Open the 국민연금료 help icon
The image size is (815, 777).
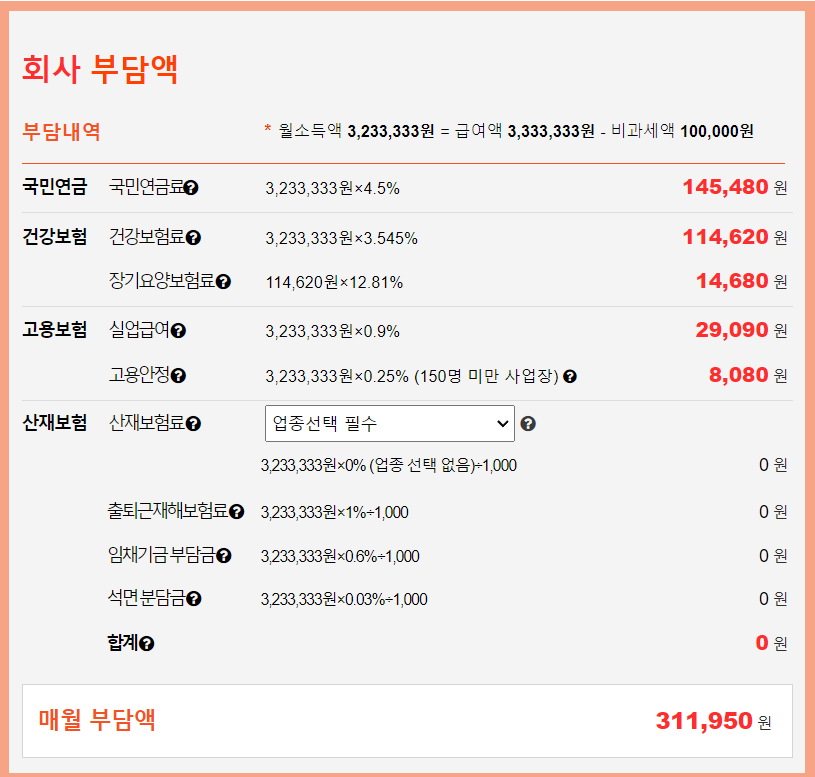pyautogui.click(x=192, y=187)
